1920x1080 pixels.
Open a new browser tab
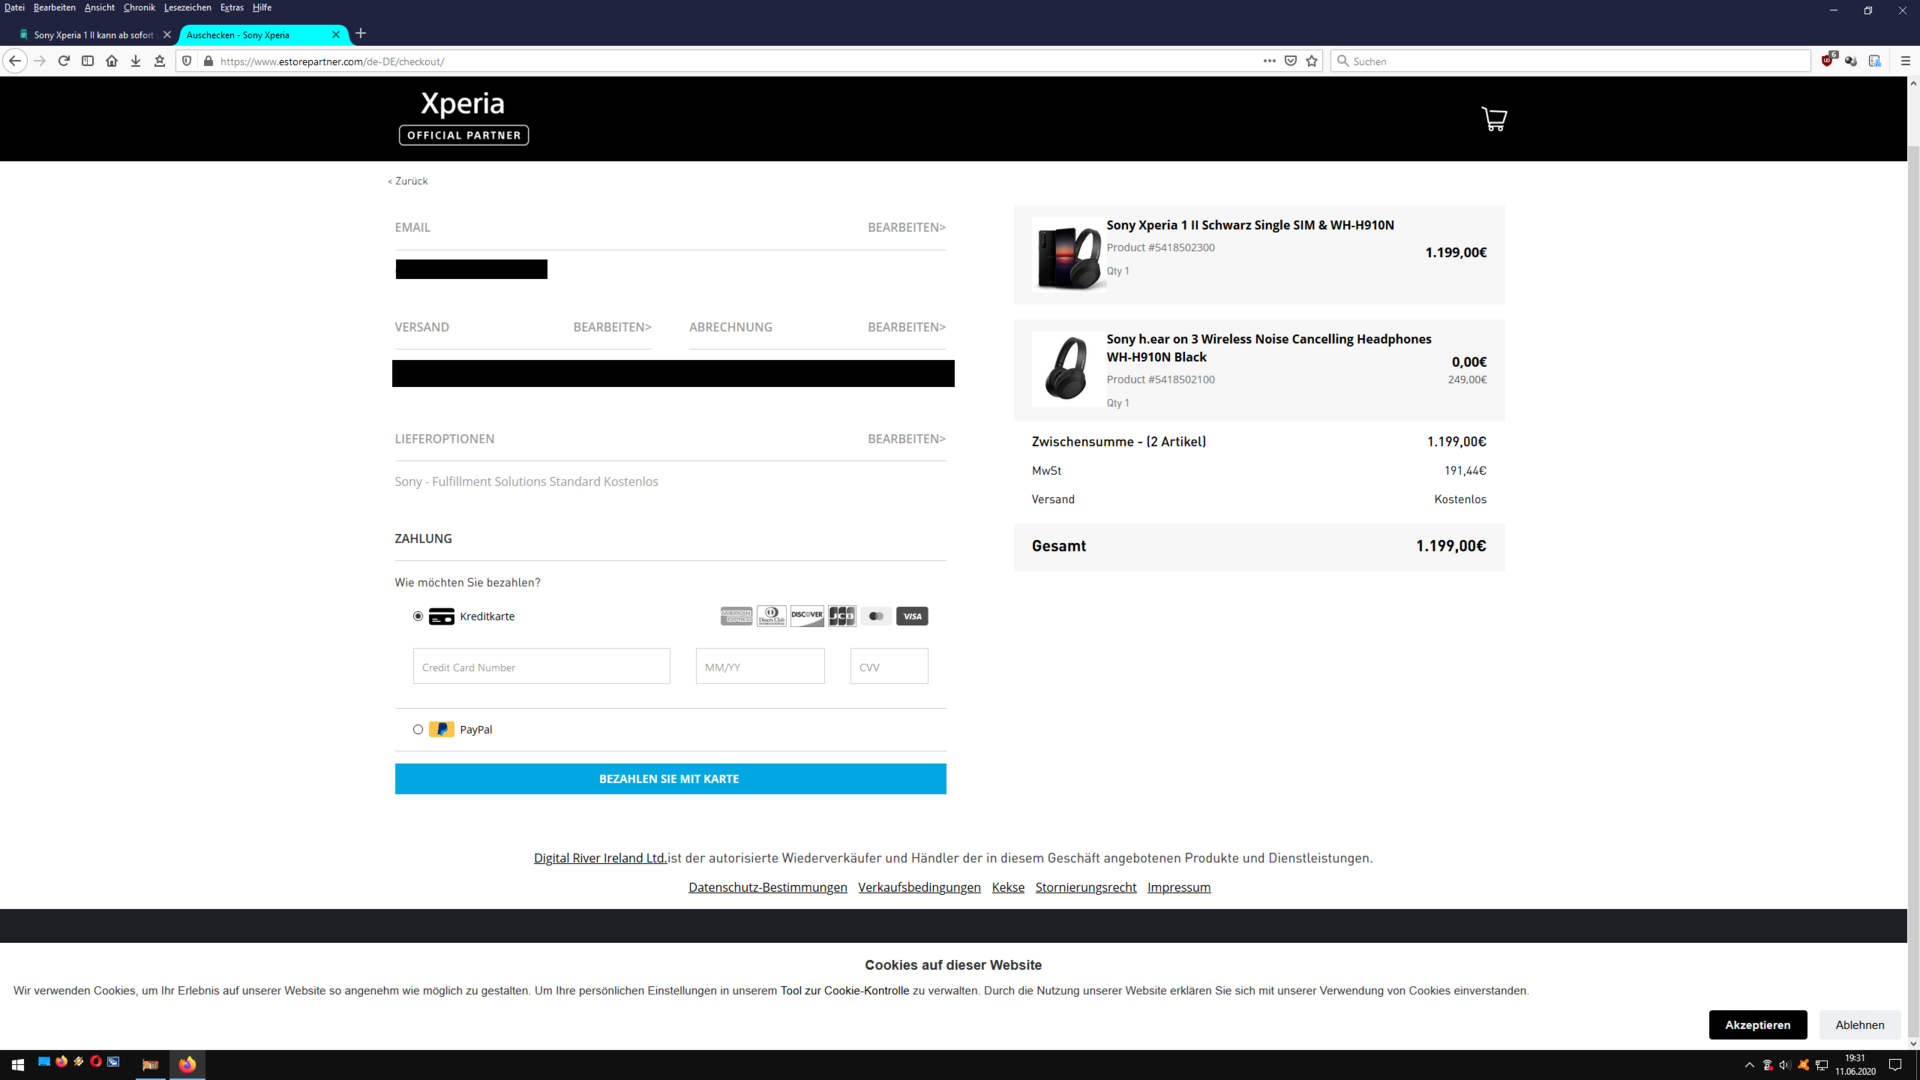[x=361, y=34]
